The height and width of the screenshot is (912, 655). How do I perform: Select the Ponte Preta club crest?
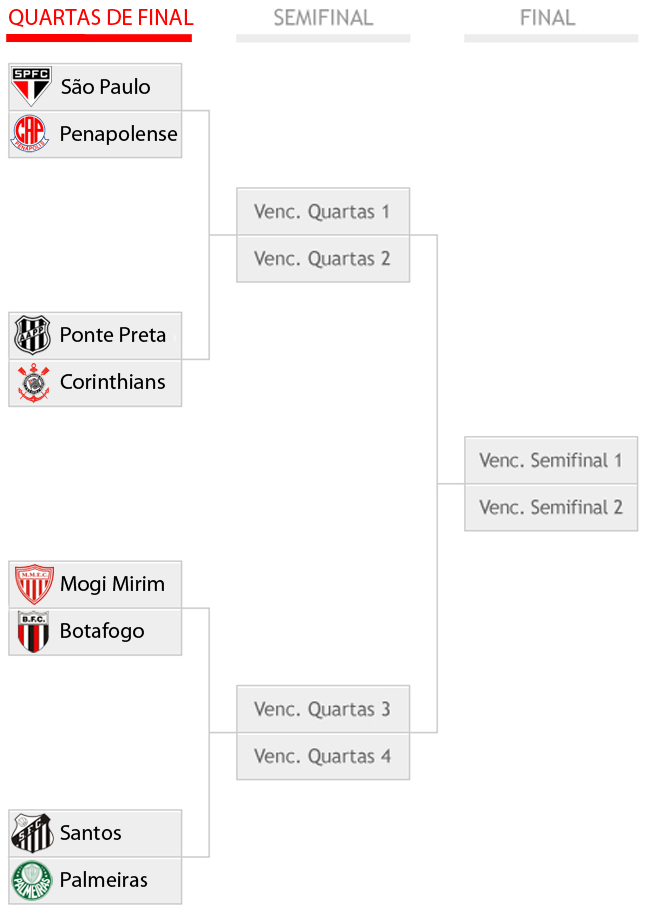click(32, 335)
